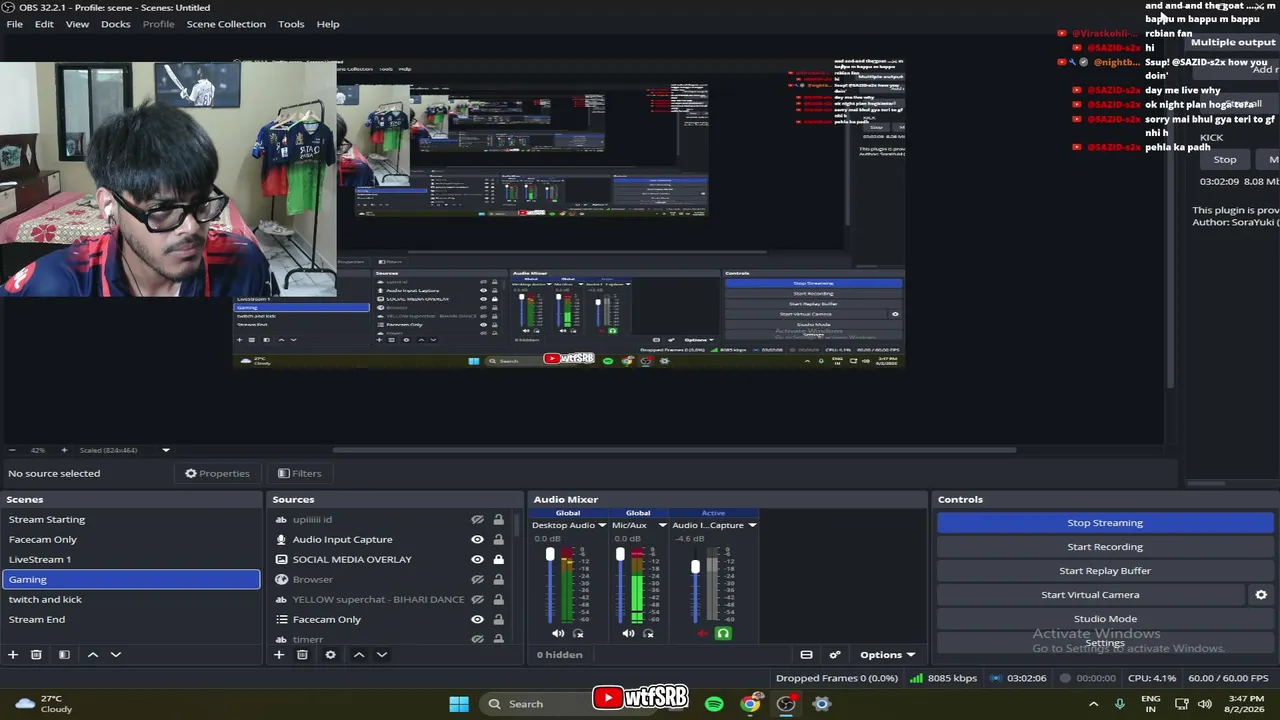Open the Scene Collection menu

coord(226,24)
